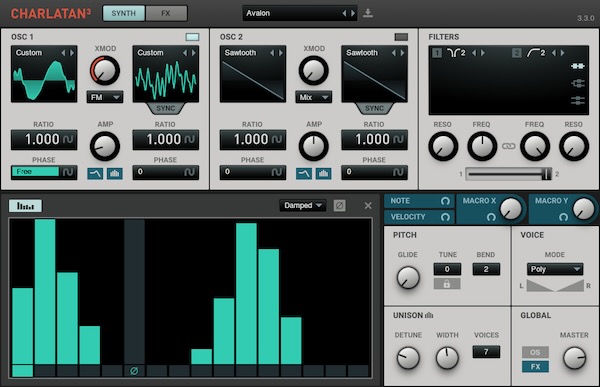Load the next preset after Avalon
Screen dimensions: 600x387
353,13
